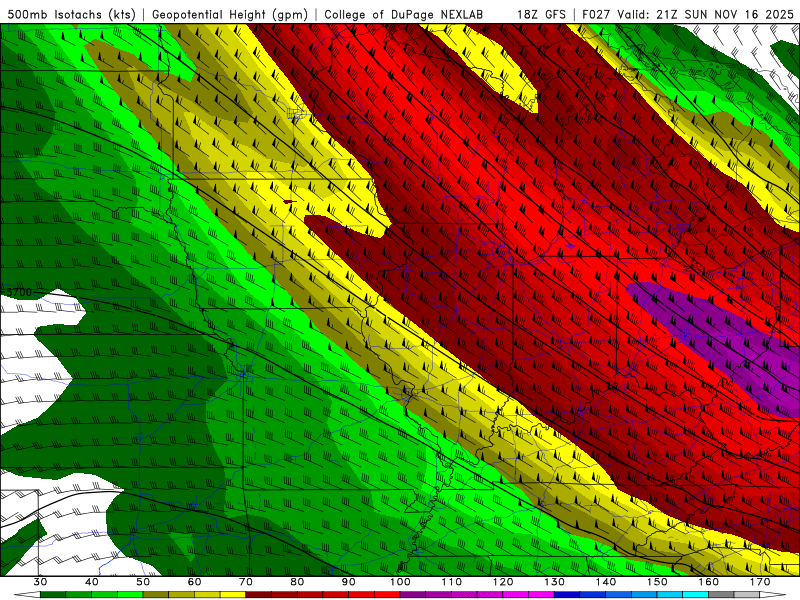
Task: Click the "F027" forecast hour text
Action: [x=596, y=14]
